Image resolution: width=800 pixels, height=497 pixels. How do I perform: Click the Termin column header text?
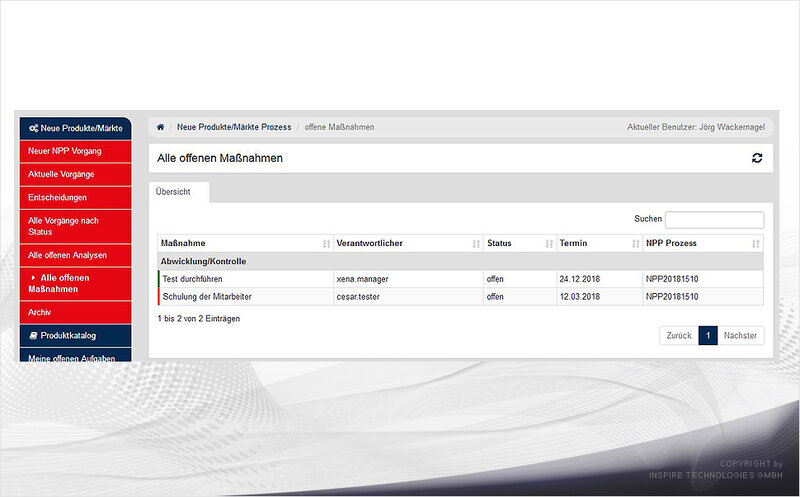tap(573, 243)
